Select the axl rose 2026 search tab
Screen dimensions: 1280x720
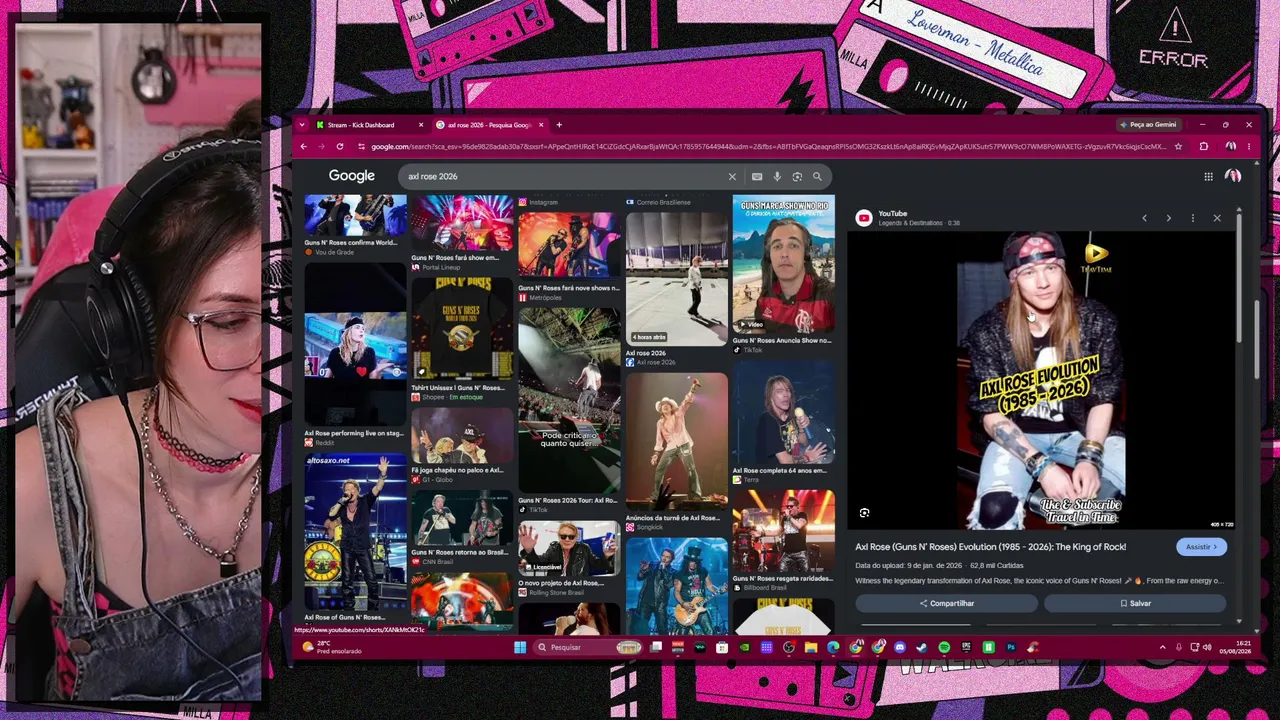click(490, 125)
